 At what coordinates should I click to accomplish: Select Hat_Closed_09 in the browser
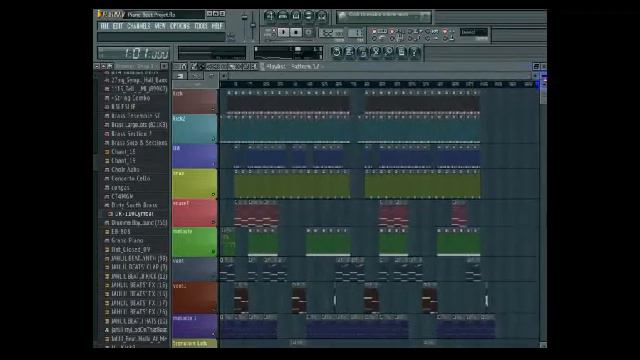[x=131, y=249]
